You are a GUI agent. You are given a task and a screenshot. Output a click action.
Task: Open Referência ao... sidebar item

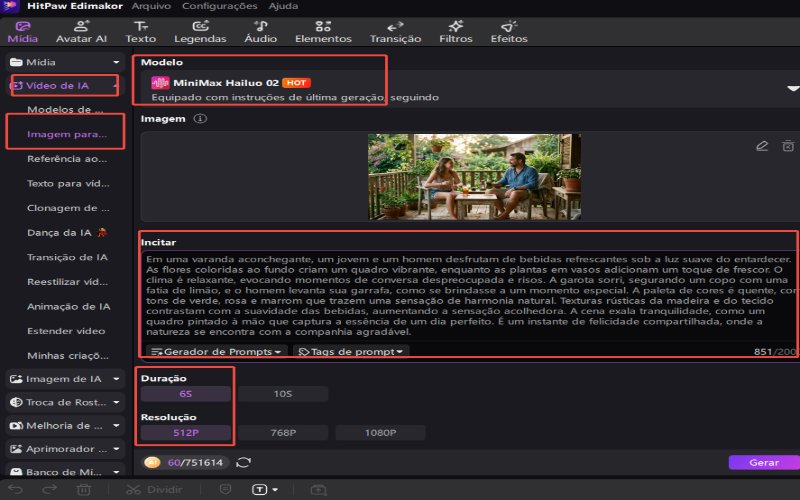(x=67, y=159)
